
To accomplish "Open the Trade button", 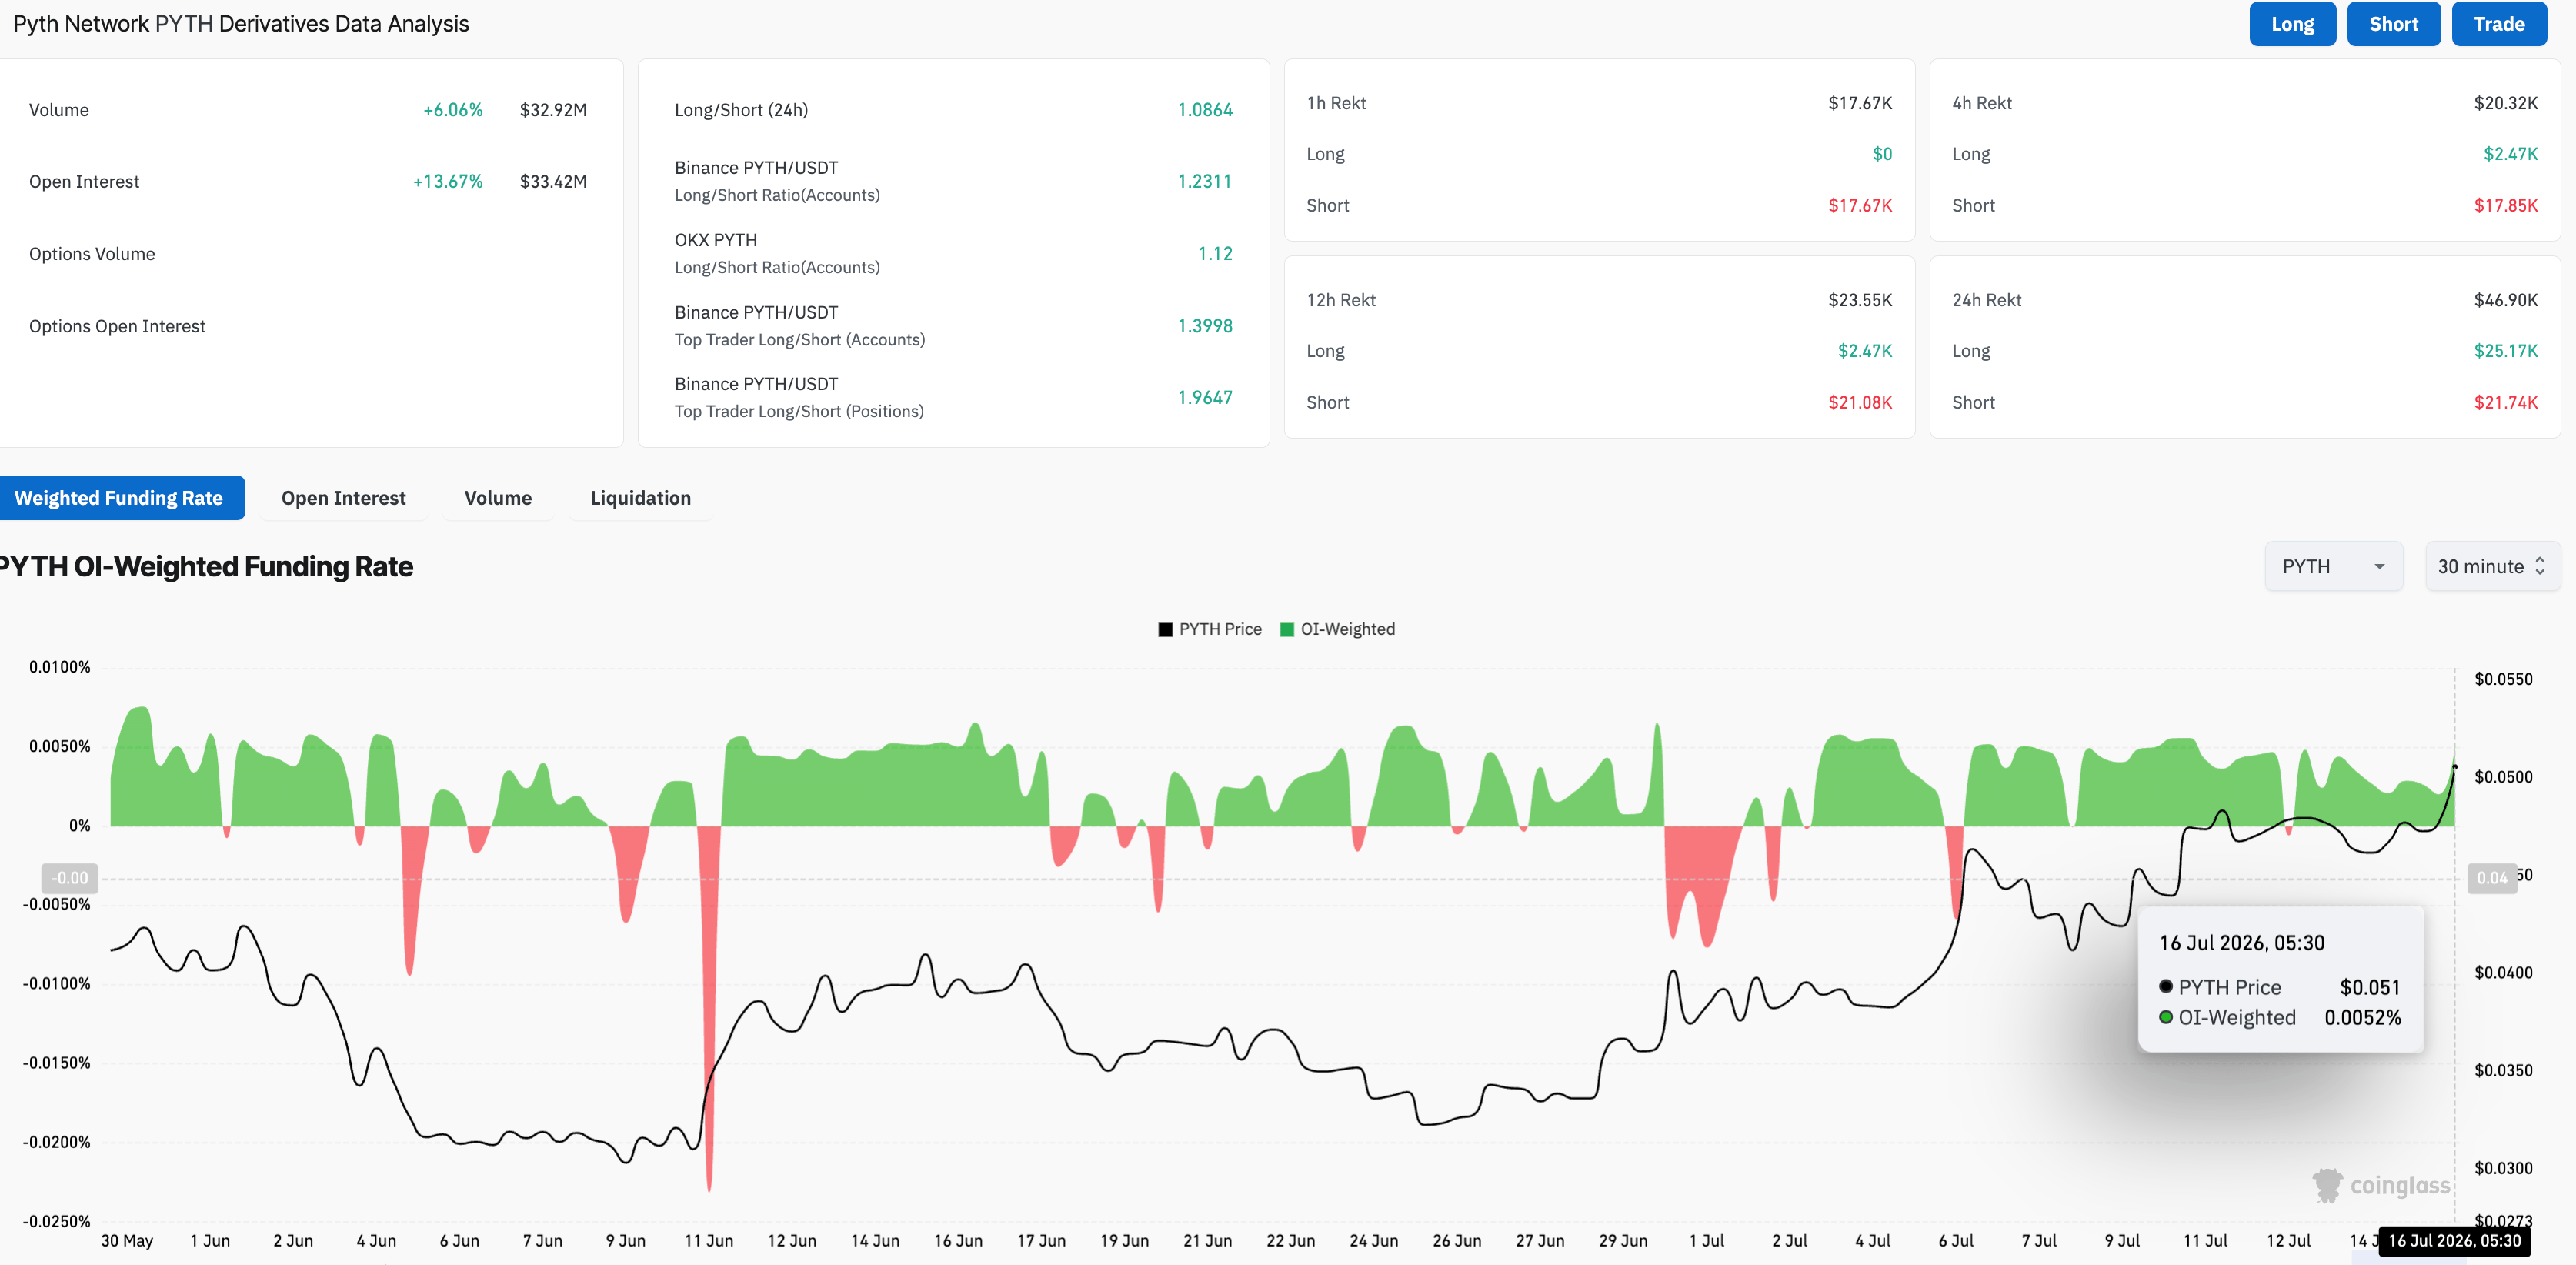I will coord(2499,24).
